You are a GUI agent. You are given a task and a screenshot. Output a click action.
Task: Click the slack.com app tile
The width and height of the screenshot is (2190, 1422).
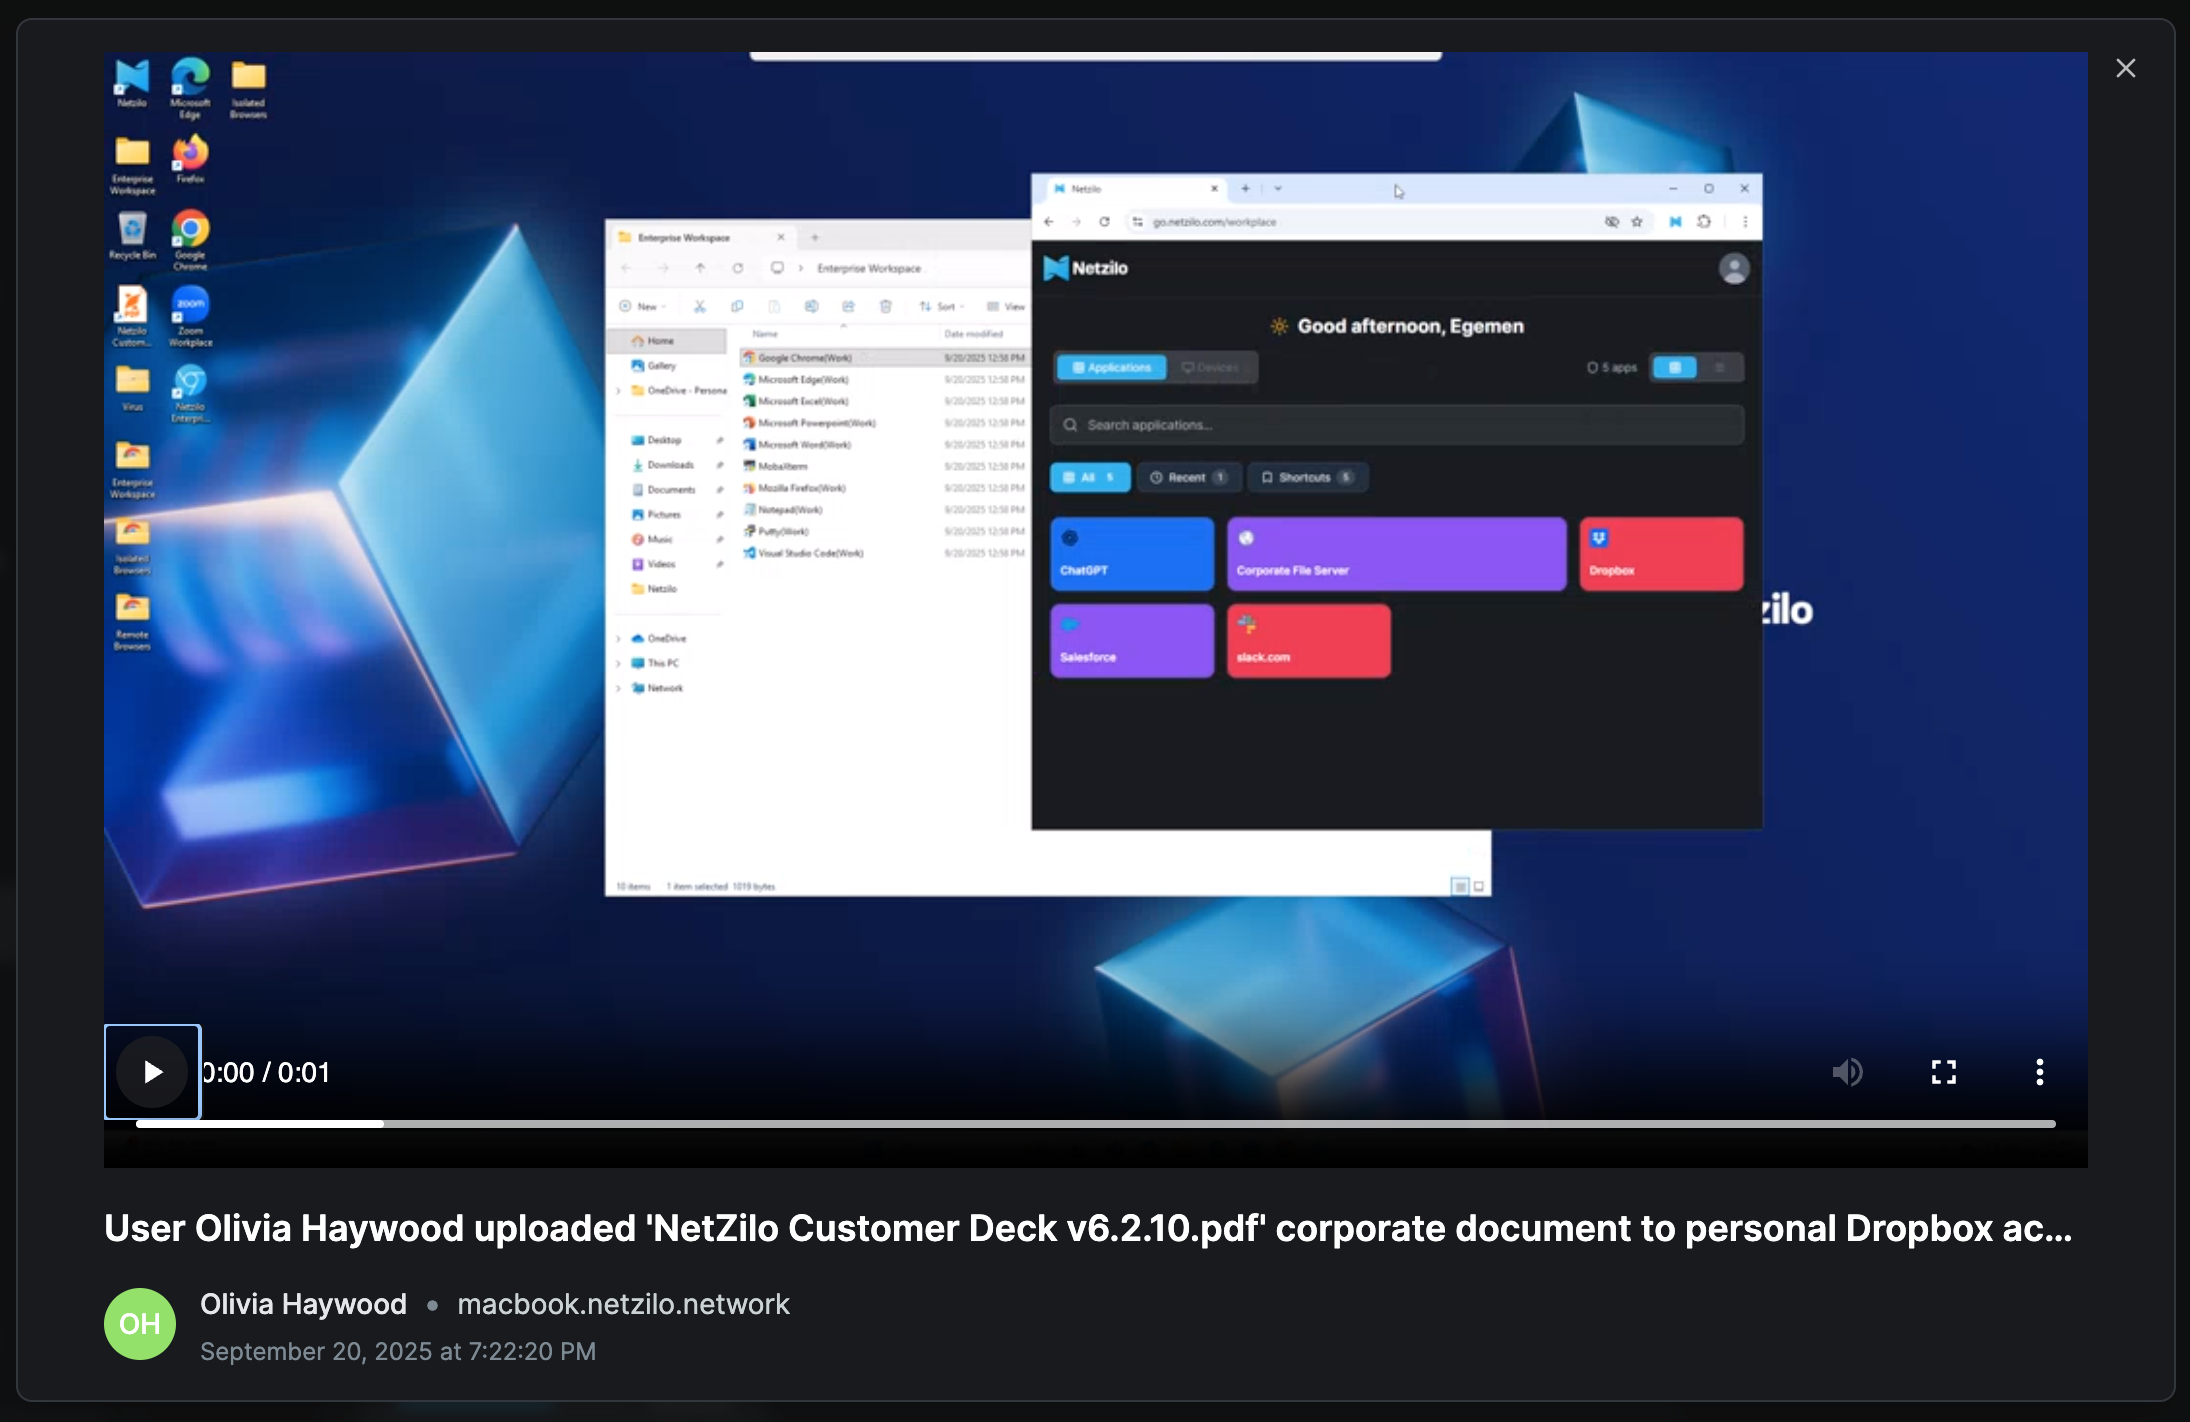(x=1308, y=640)
